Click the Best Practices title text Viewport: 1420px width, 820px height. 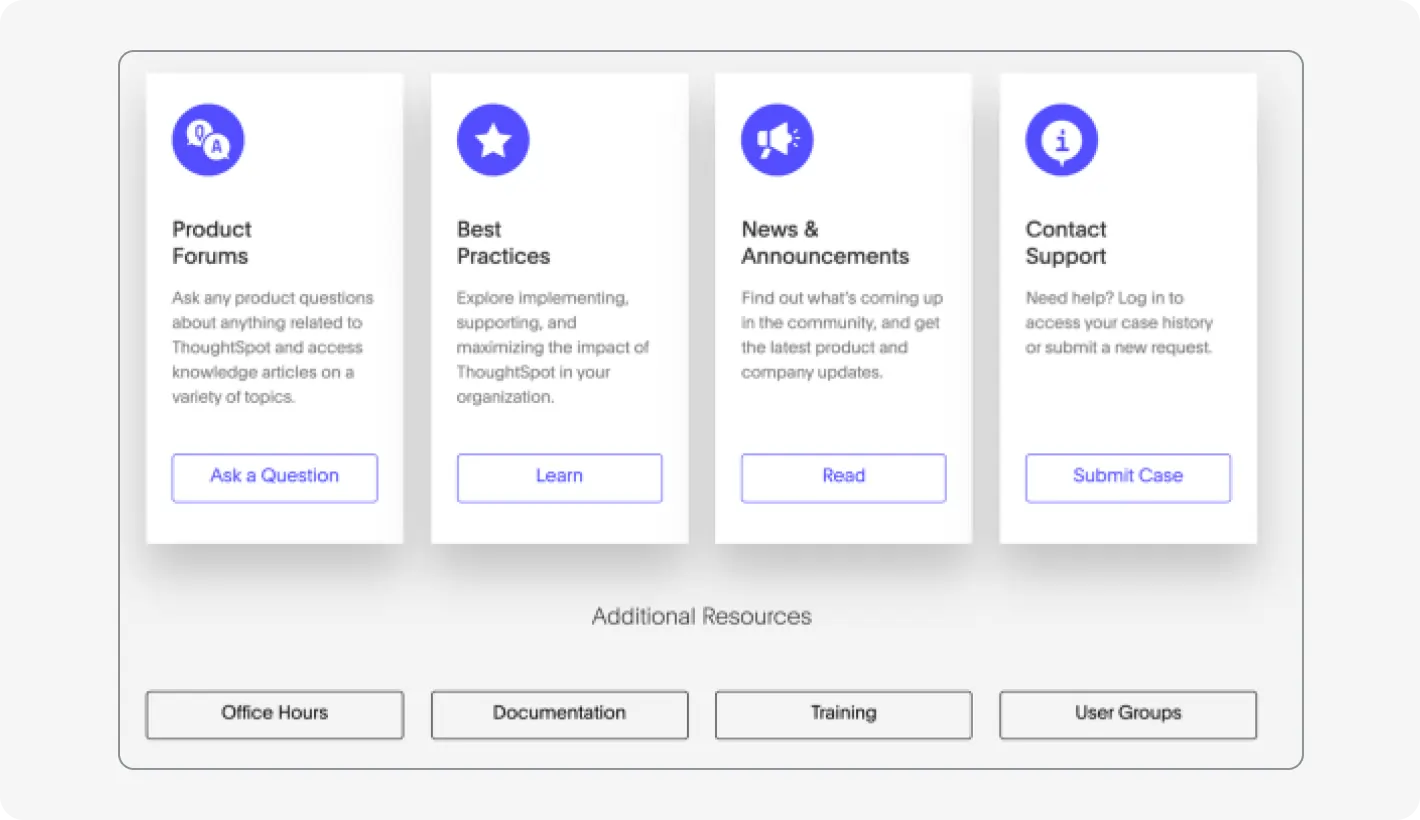pos(503,242)
